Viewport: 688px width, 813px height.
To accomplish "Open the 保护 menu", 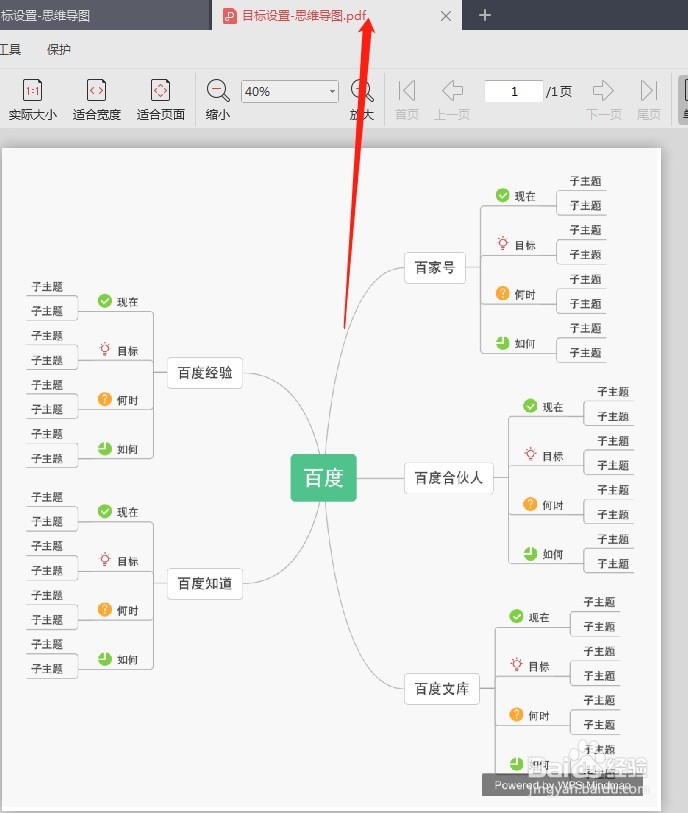I will [x=59, y=49].
